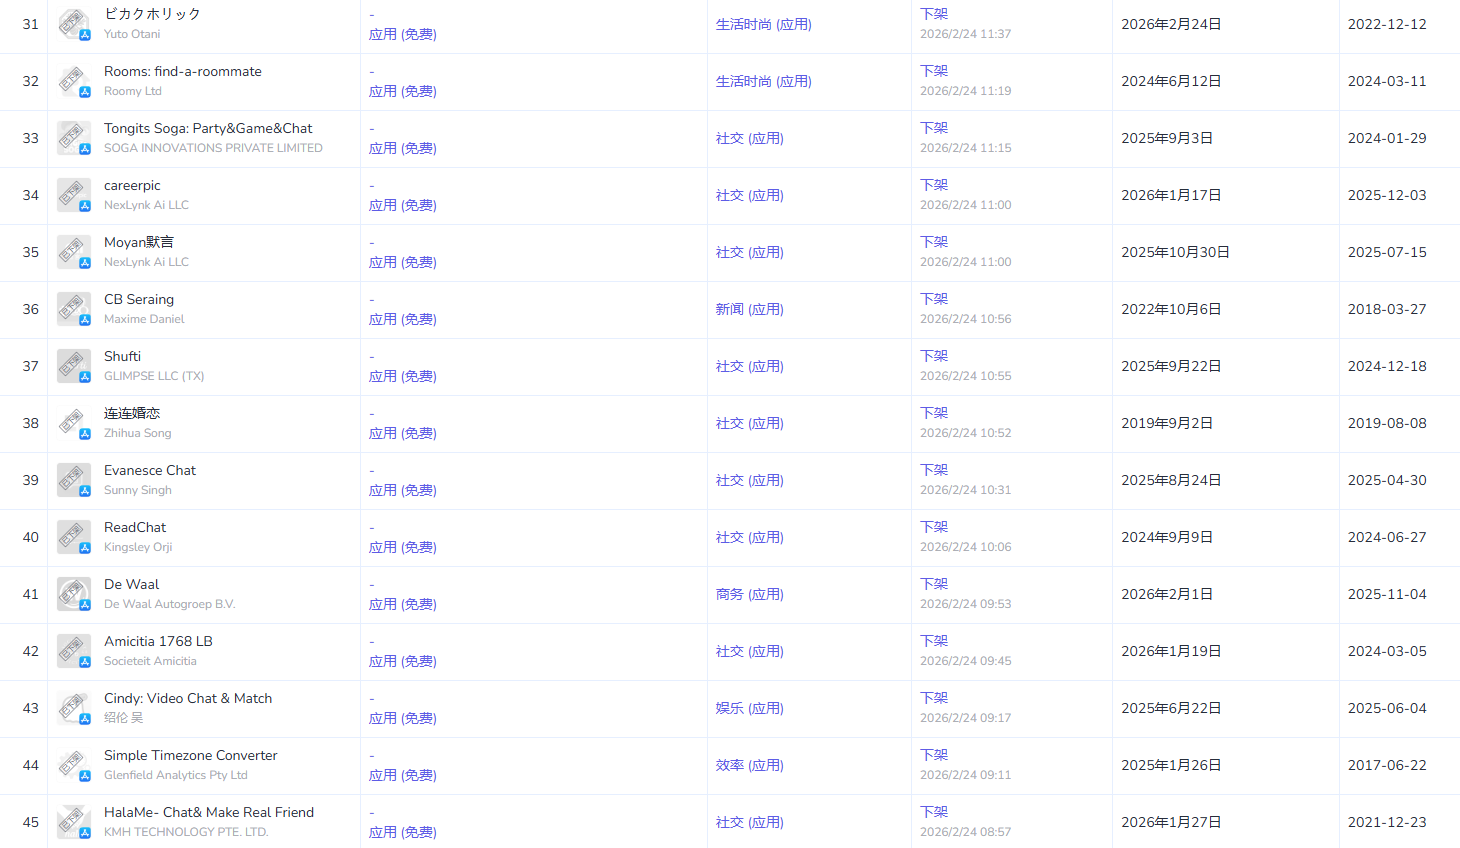The width and height of the screenshot is (1460, 848).
Task: Open the 下架 status for Evanesce Chat
Action: tap(934, 470)
